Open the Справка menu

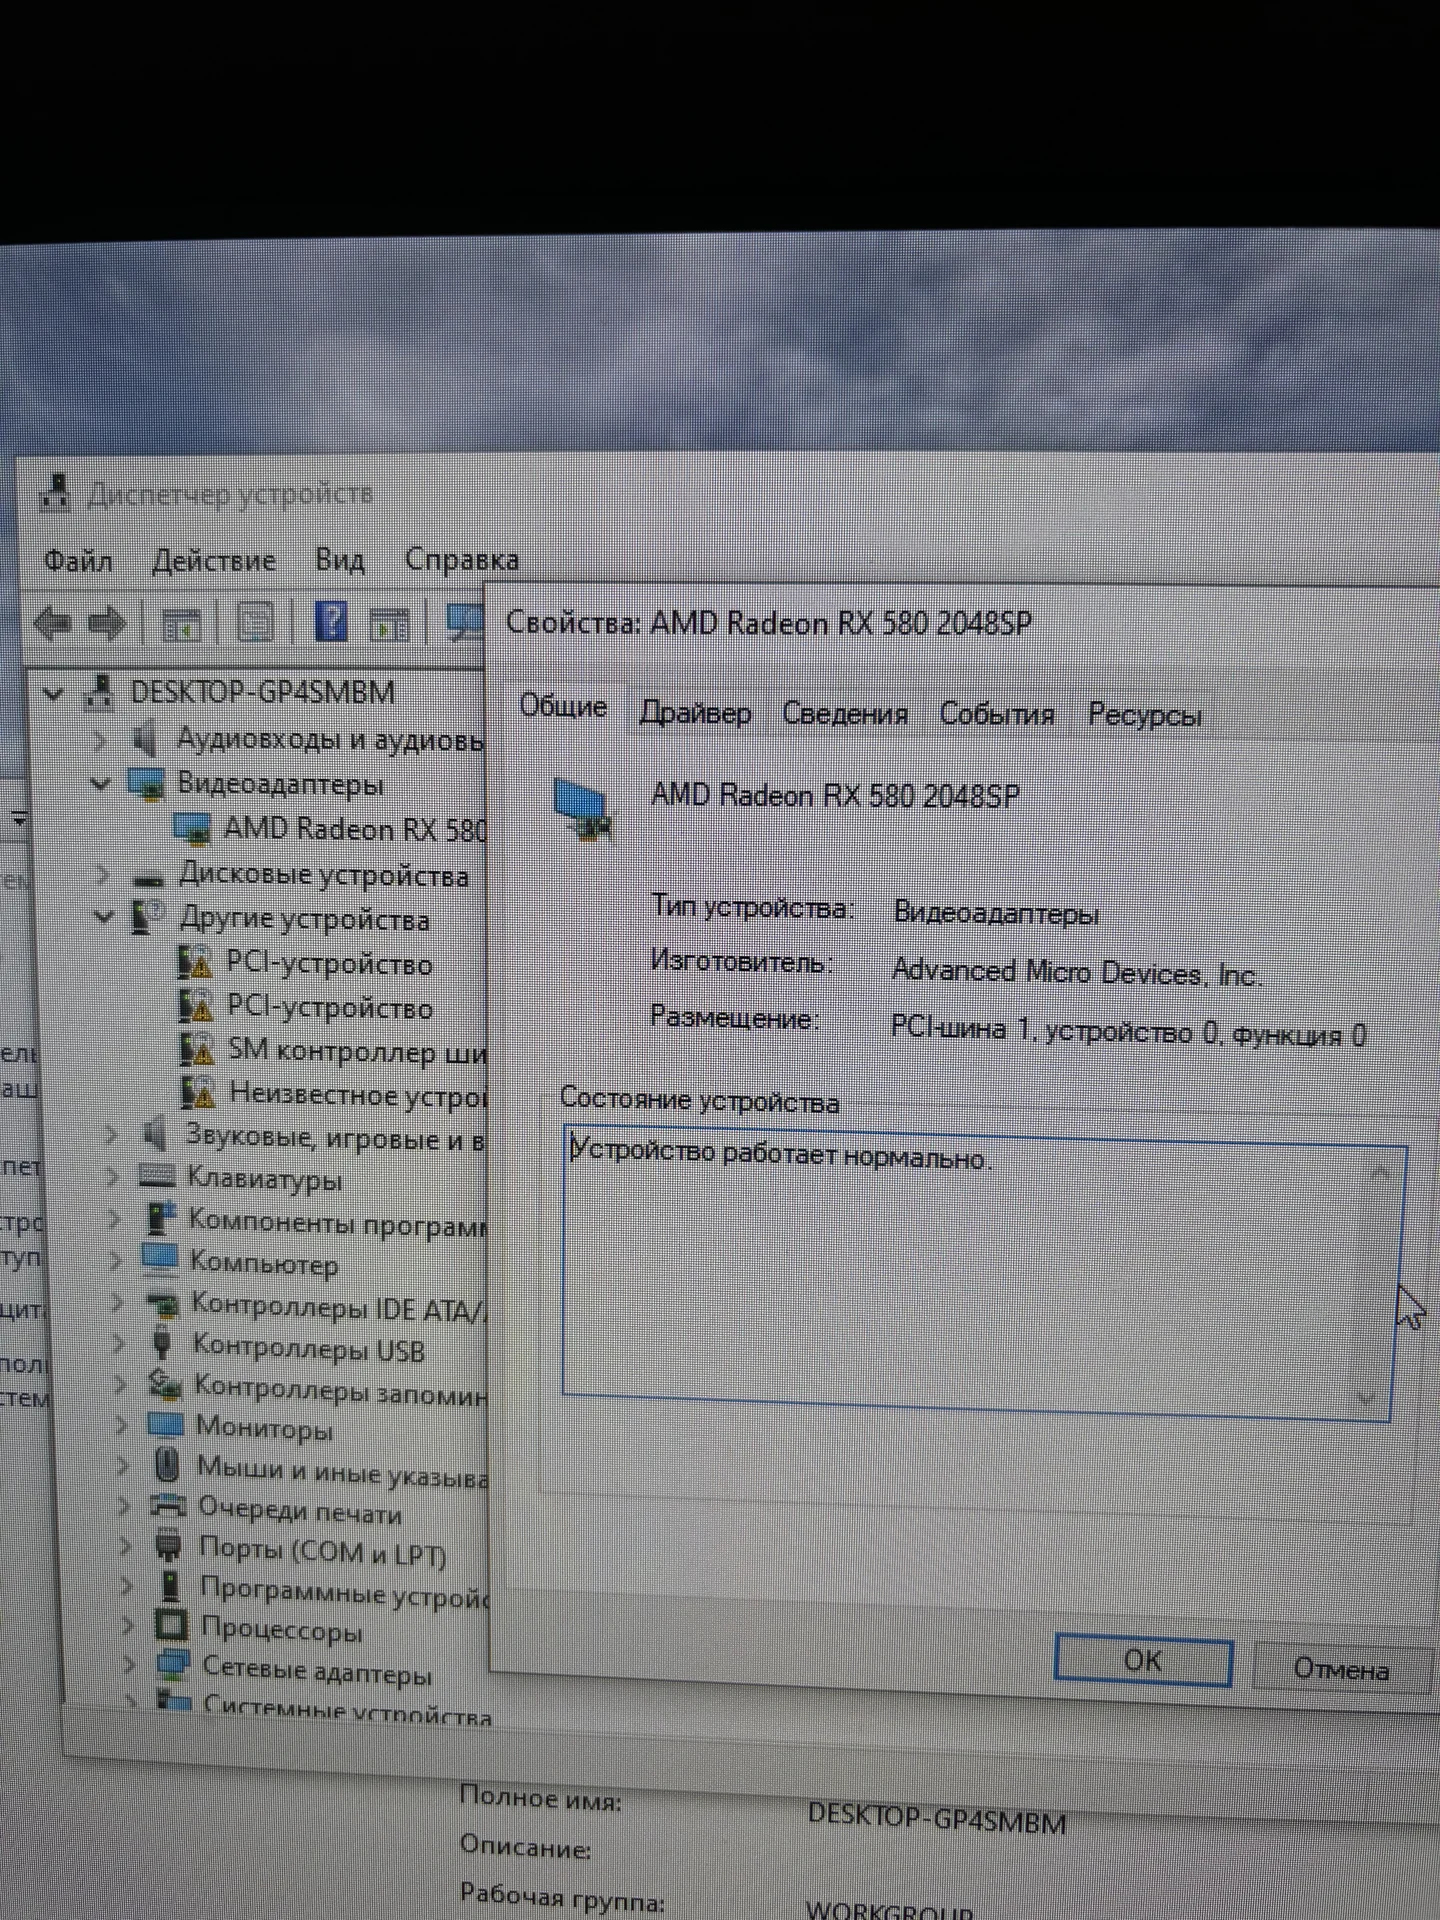click(x=462, y=559)
